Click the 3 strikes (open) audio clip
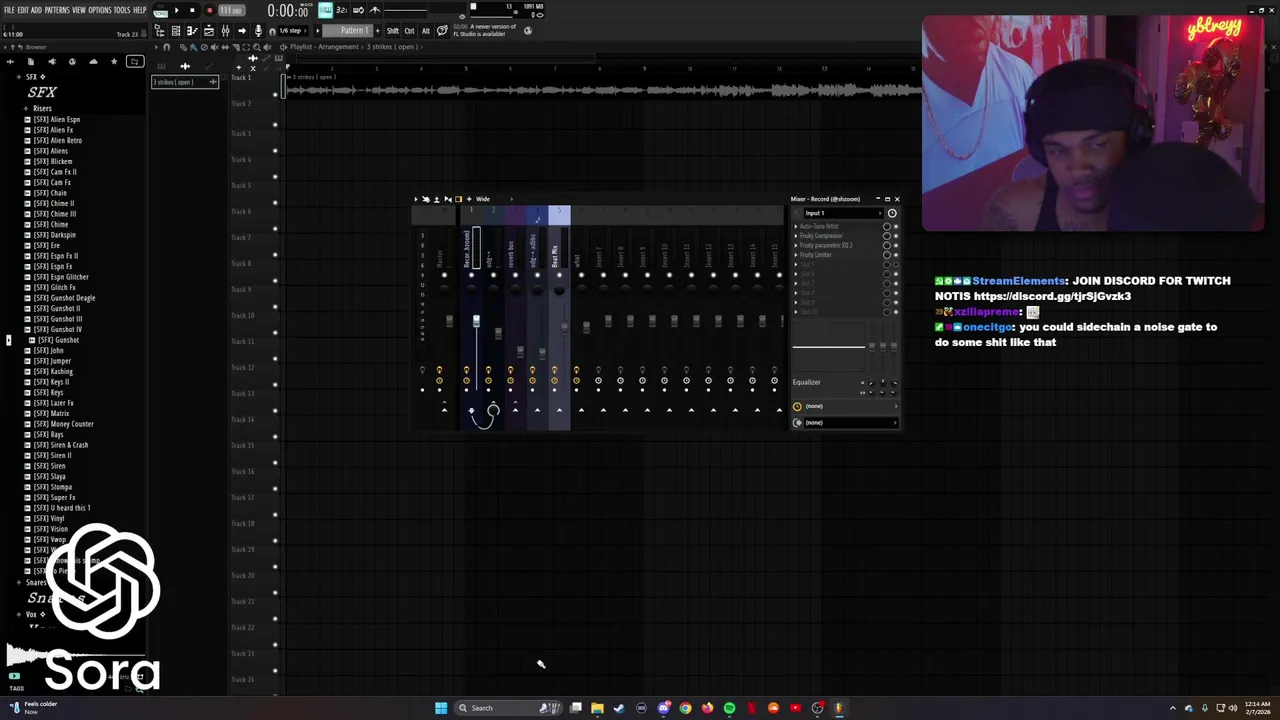The height and width of the screenshot is (720, 1280). [x=602, y=87]
